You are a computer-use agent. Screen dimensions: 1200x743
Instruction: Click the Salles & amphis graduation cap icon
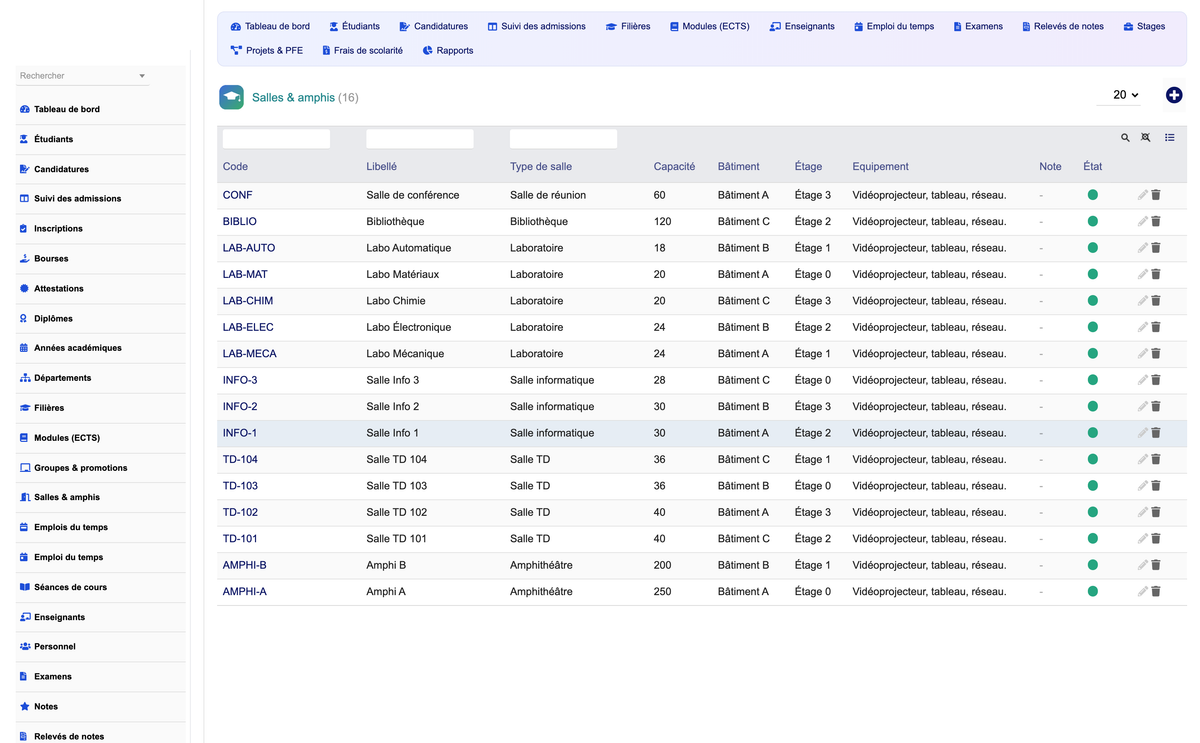click(x=232, y=97)
